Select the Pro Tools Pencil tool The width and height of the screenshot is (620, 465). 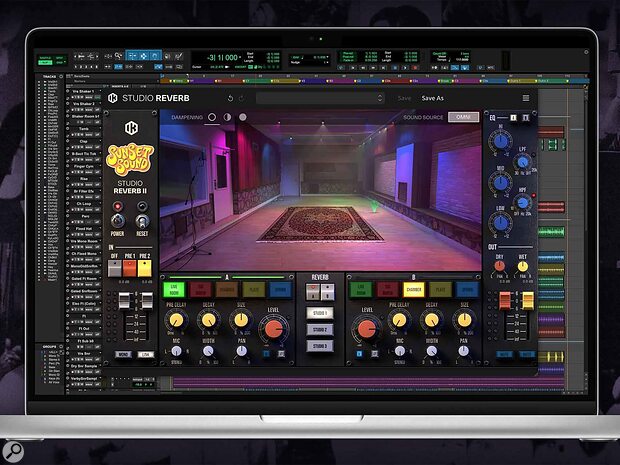coord(179,56)
